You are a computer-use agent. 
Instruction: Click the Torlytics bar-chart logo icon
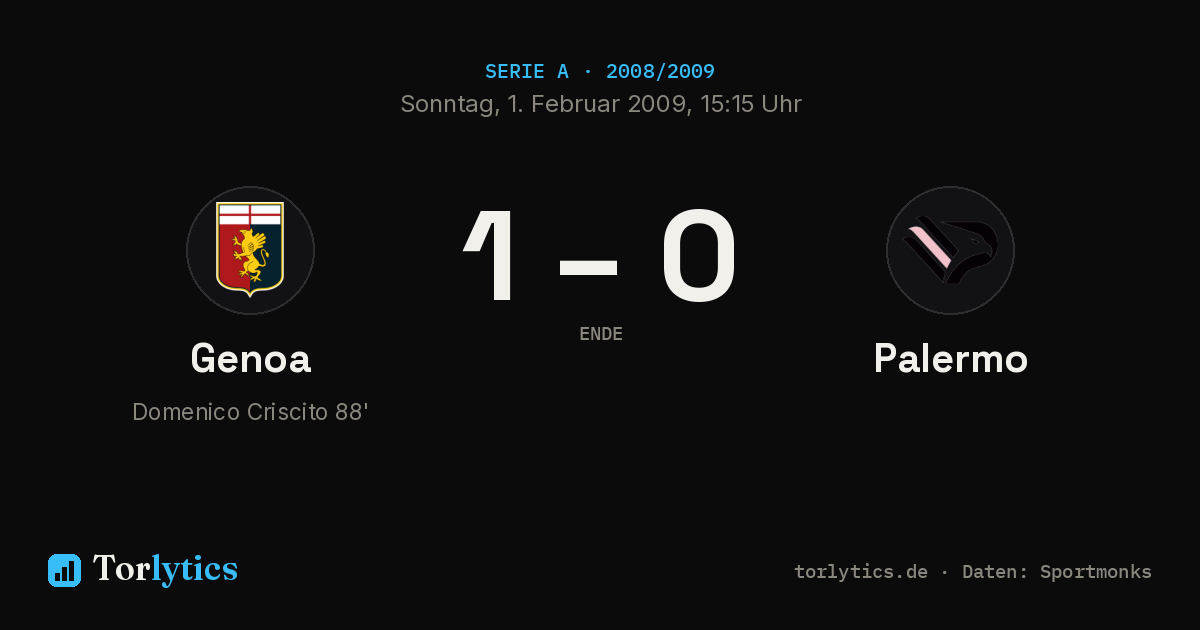click(64, 570)
